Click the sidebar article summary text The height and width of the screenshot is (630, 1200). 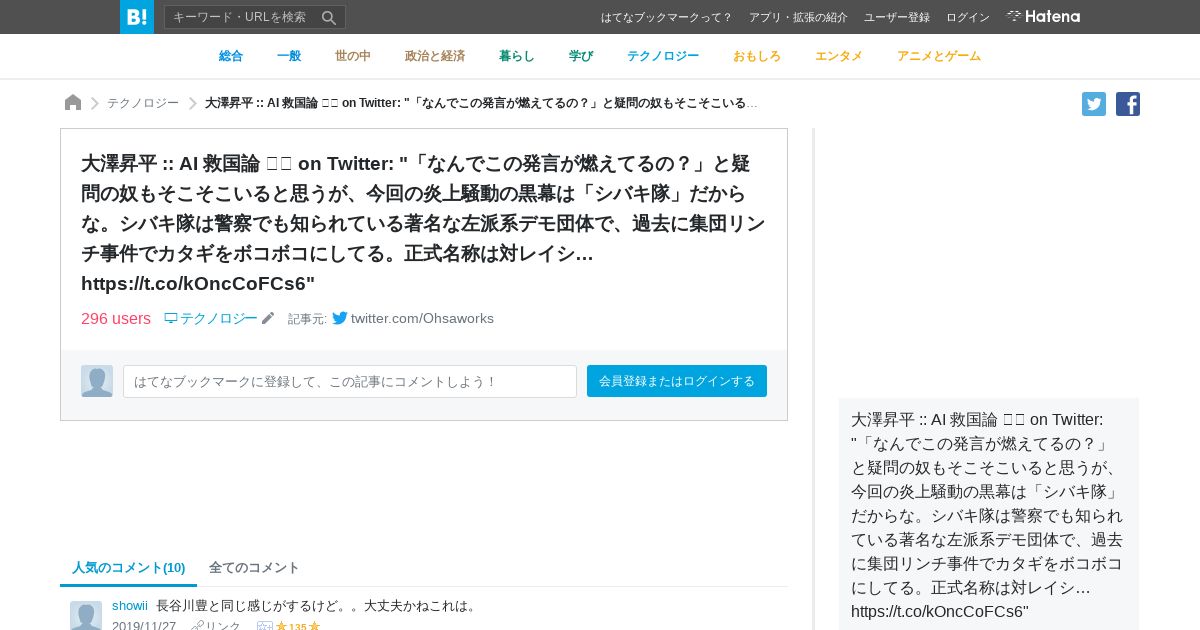tap(988, 515)
